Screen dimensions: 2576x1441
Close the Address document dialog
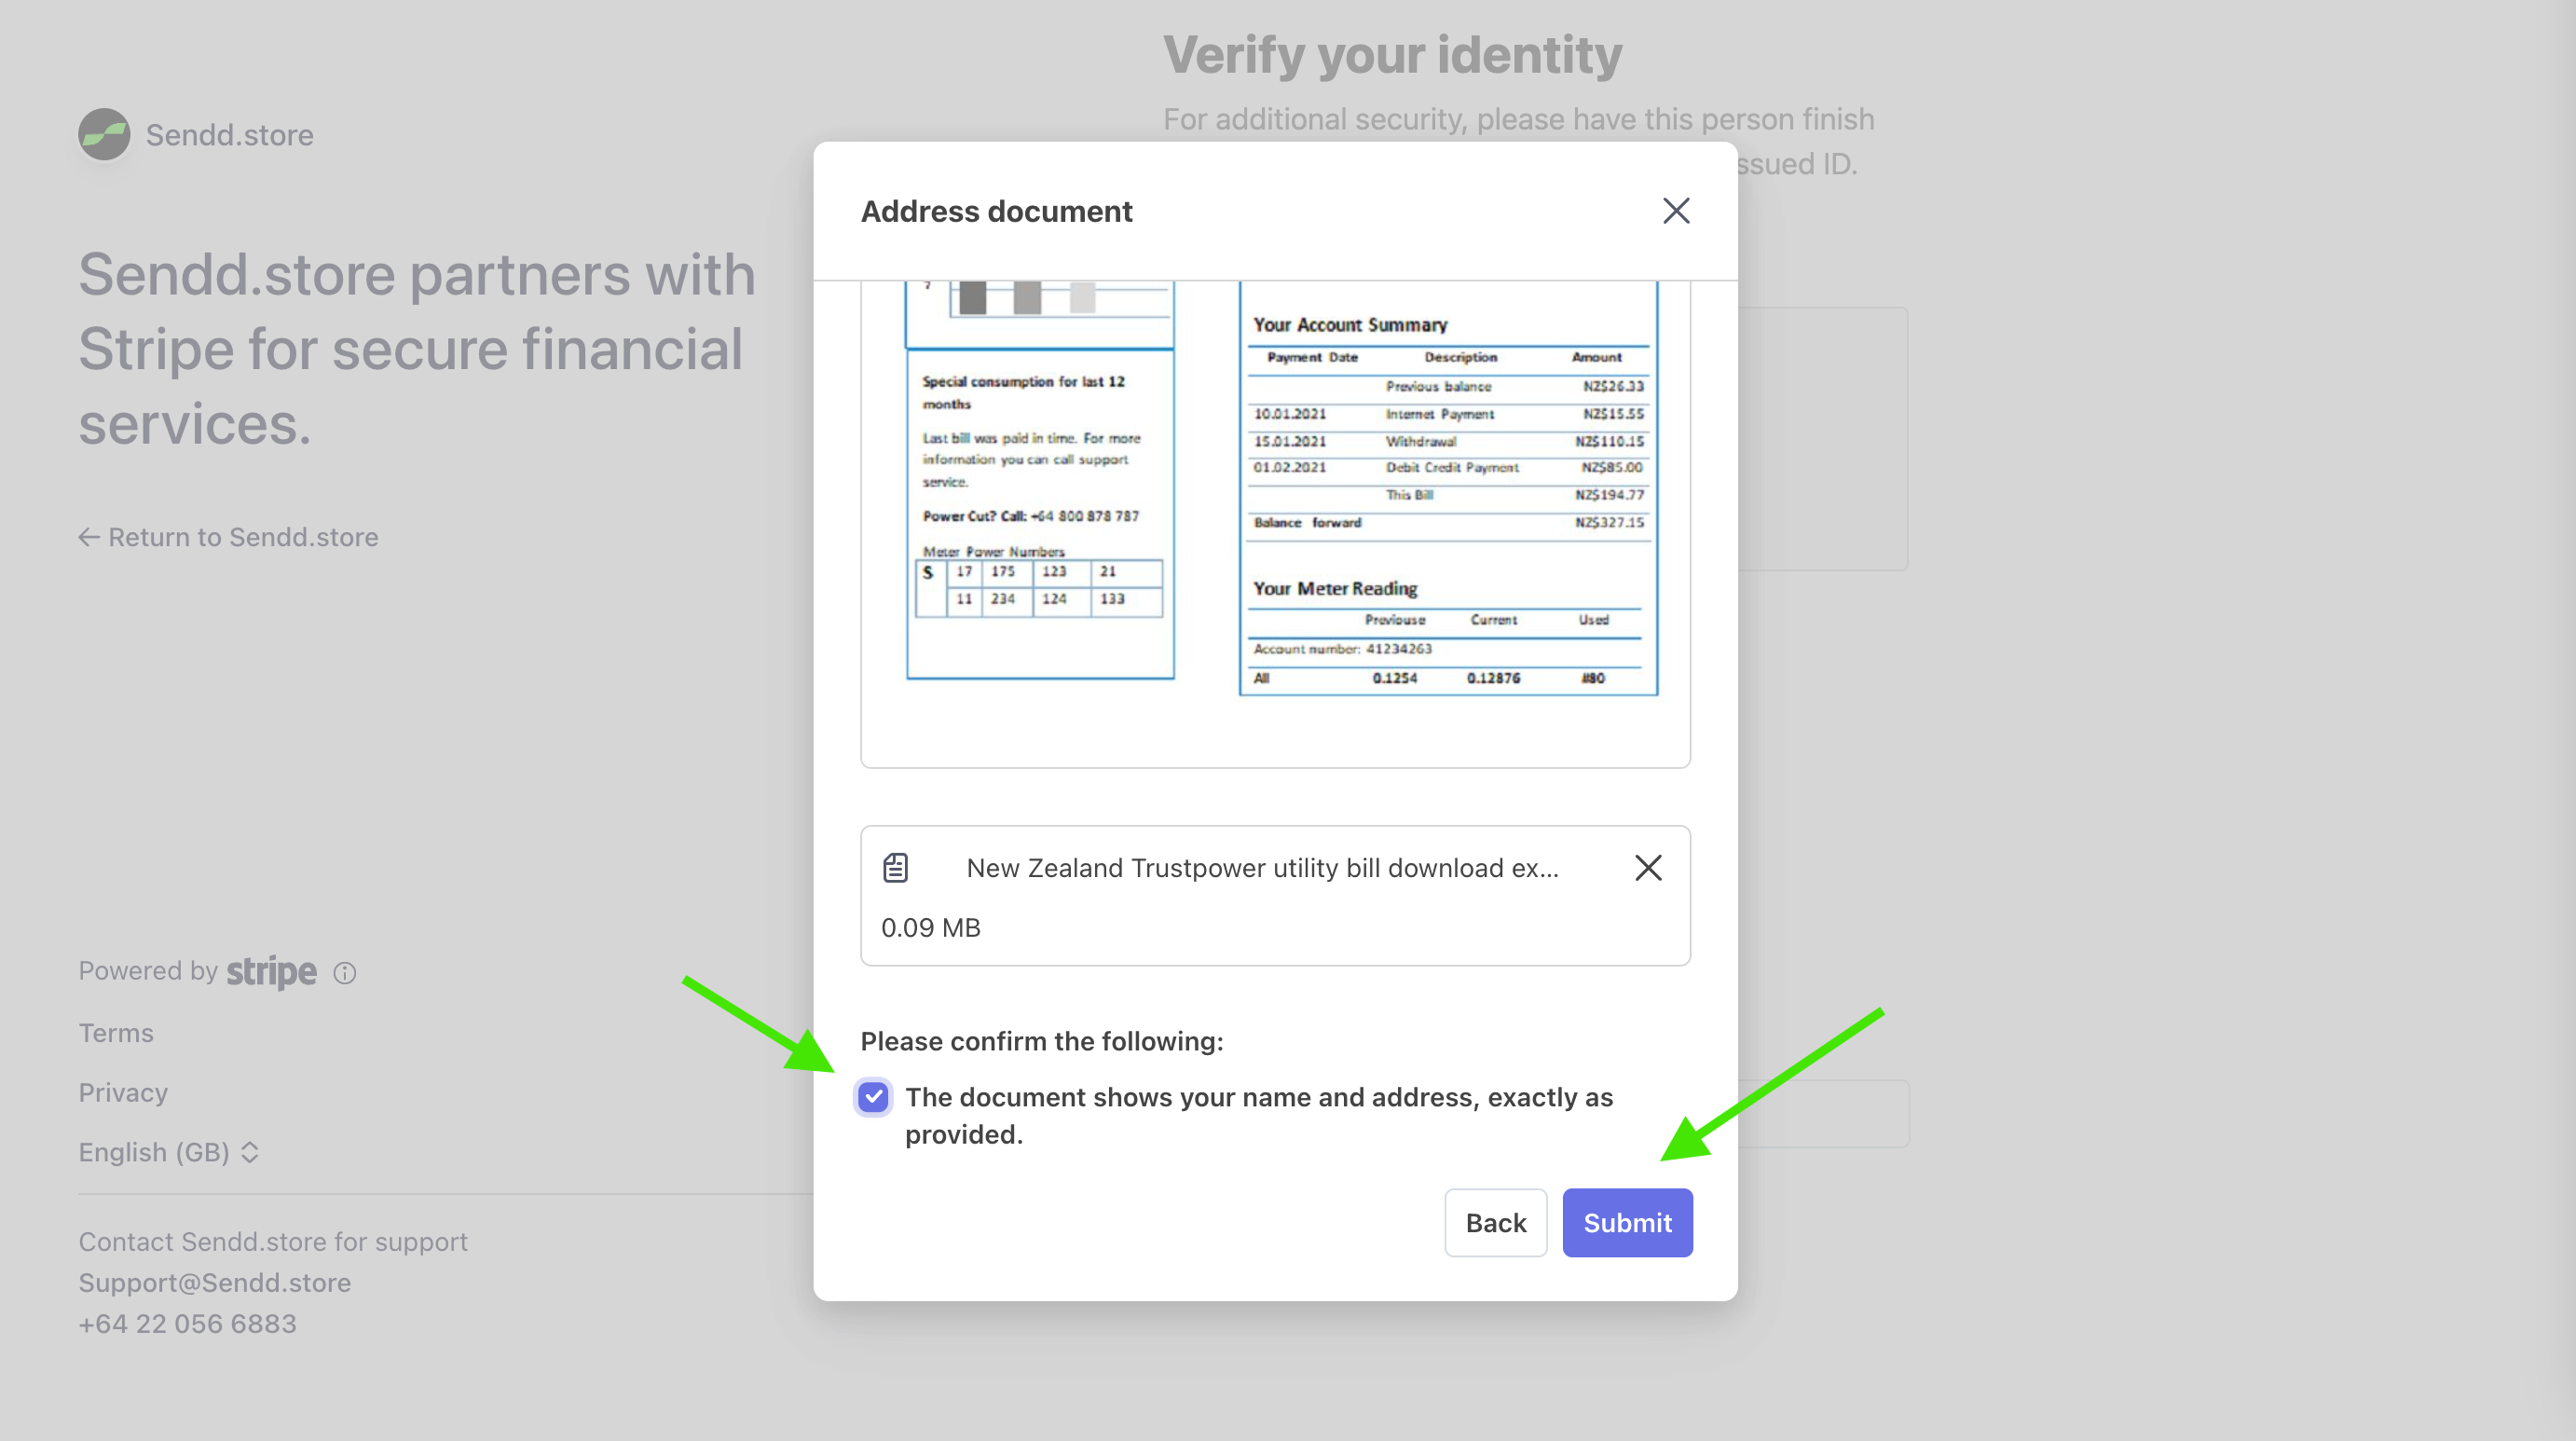[x=1676, y=211]
